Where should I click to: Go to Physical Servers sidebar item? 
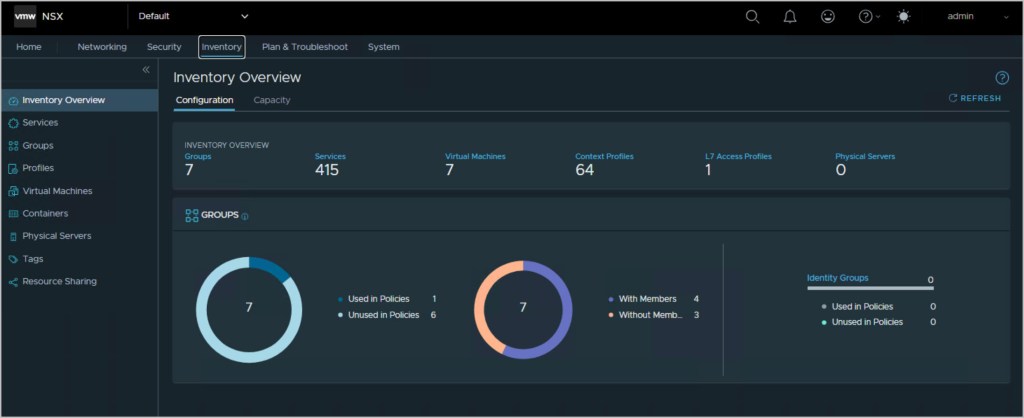click(x=56, y=236)
